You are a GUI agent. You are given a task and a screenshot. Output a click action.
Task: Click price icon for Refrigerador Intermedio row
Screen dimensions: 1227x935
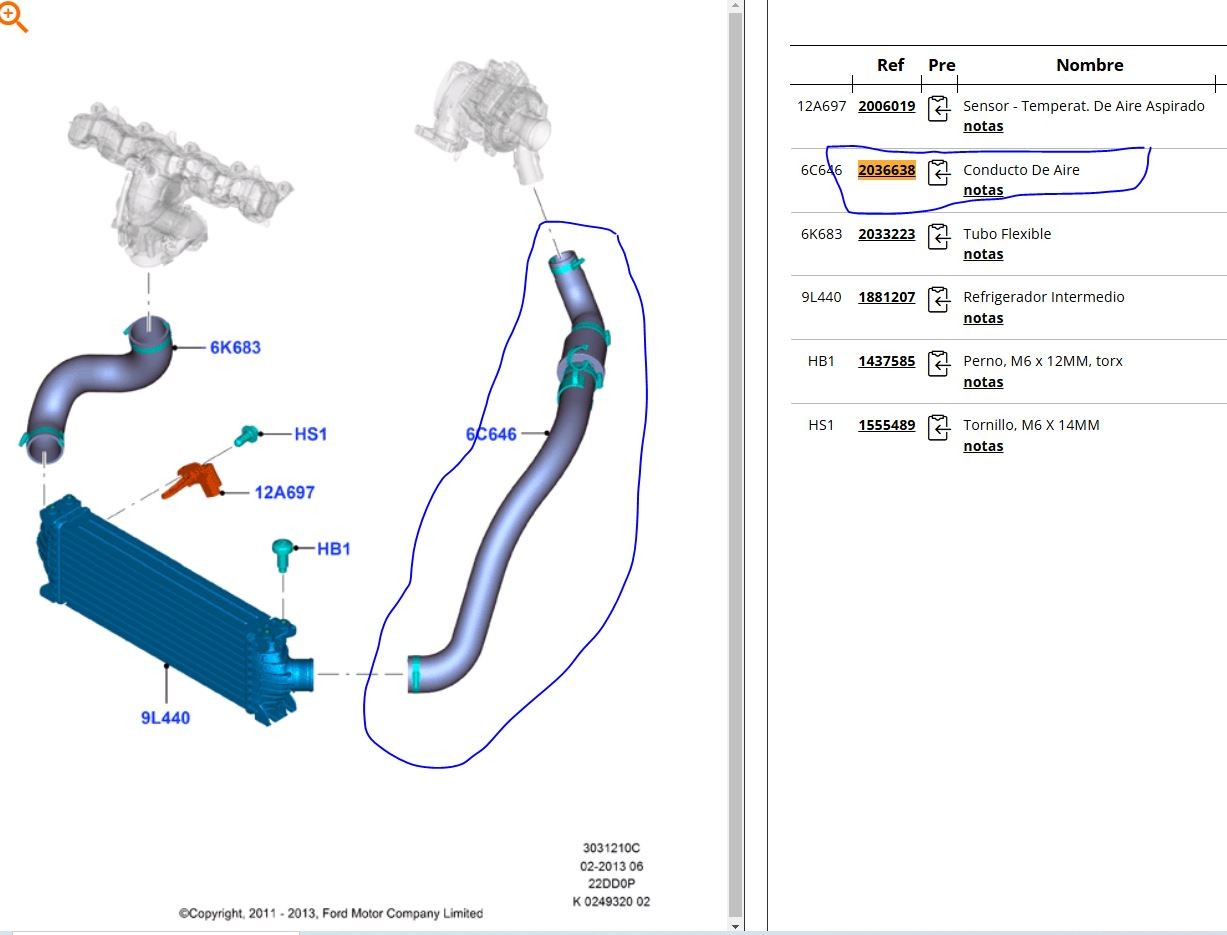(938, 299)
